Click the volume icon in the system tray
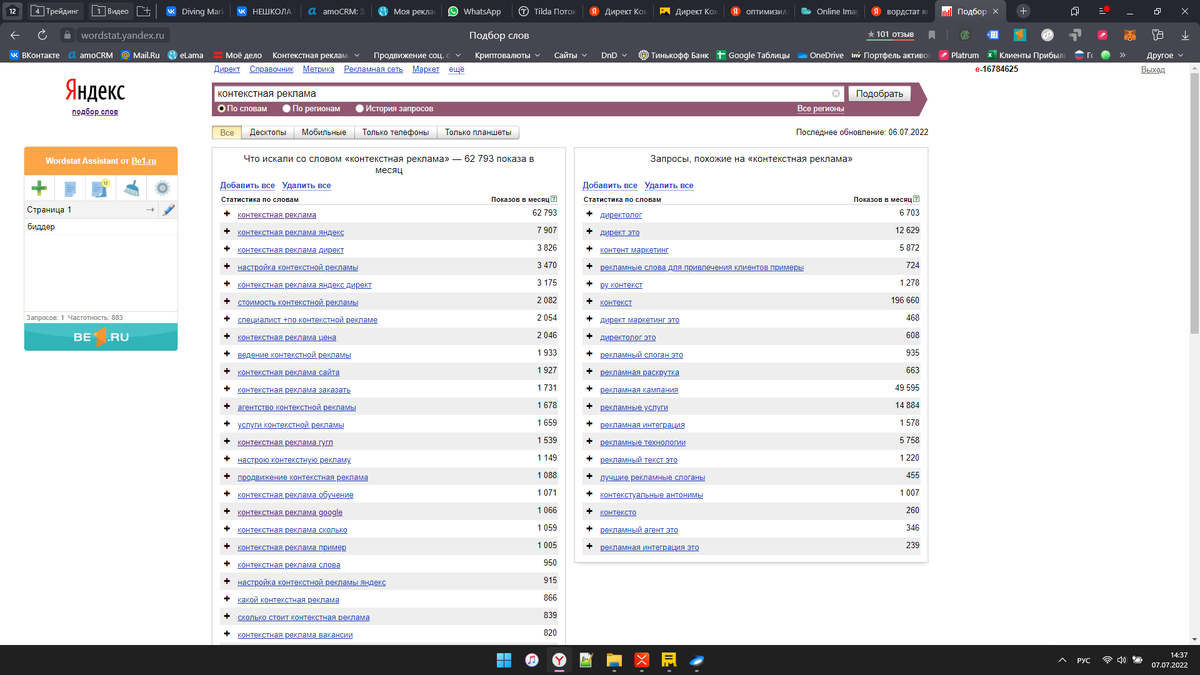This screenshot has width=1200, height=675. (1122, 660)
